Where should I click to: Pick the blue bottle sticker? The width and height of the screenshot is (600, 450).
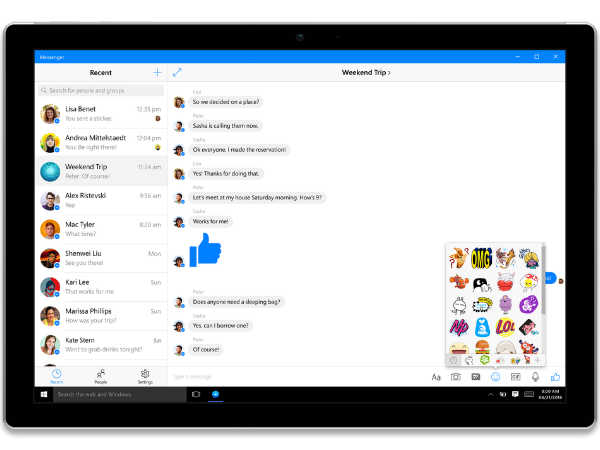tap(482, 327)
